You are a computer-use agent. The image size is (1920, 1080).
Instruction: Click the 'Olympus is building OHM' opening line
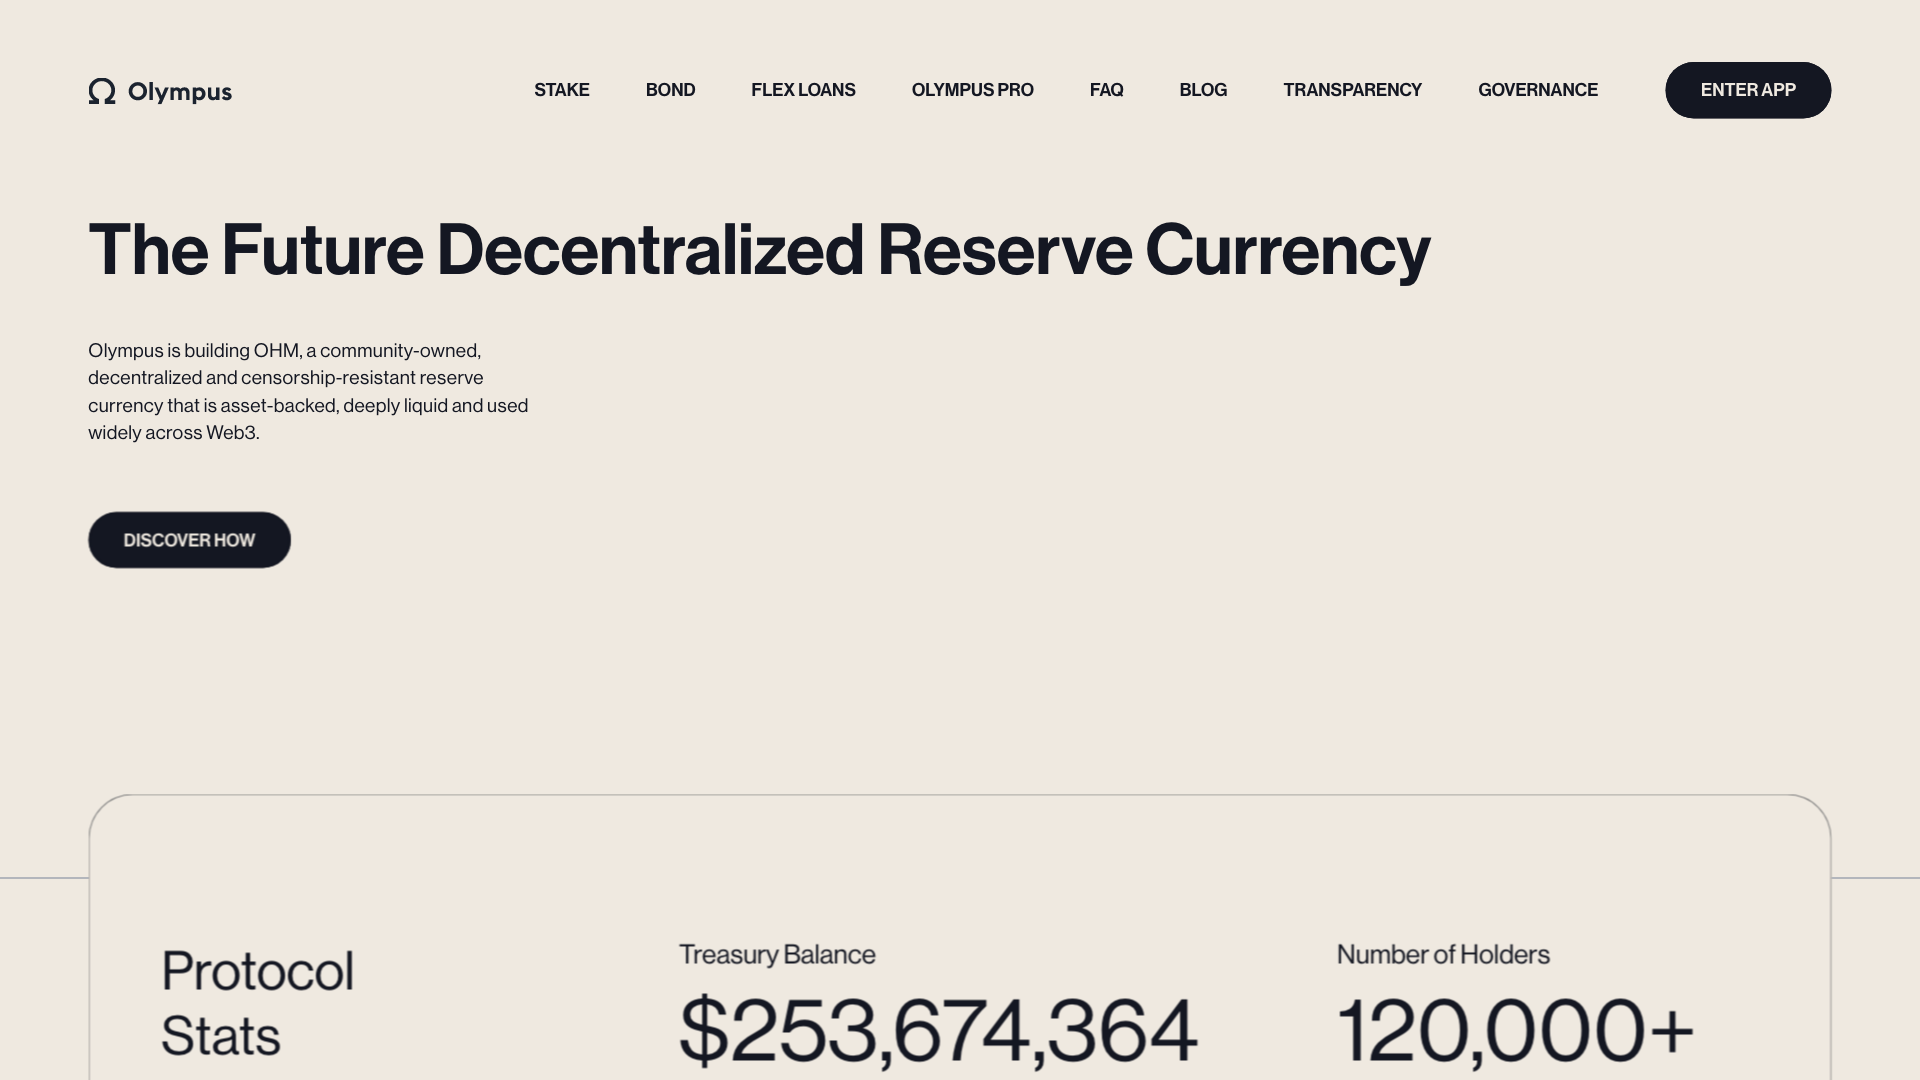click(x=285, y=351)
